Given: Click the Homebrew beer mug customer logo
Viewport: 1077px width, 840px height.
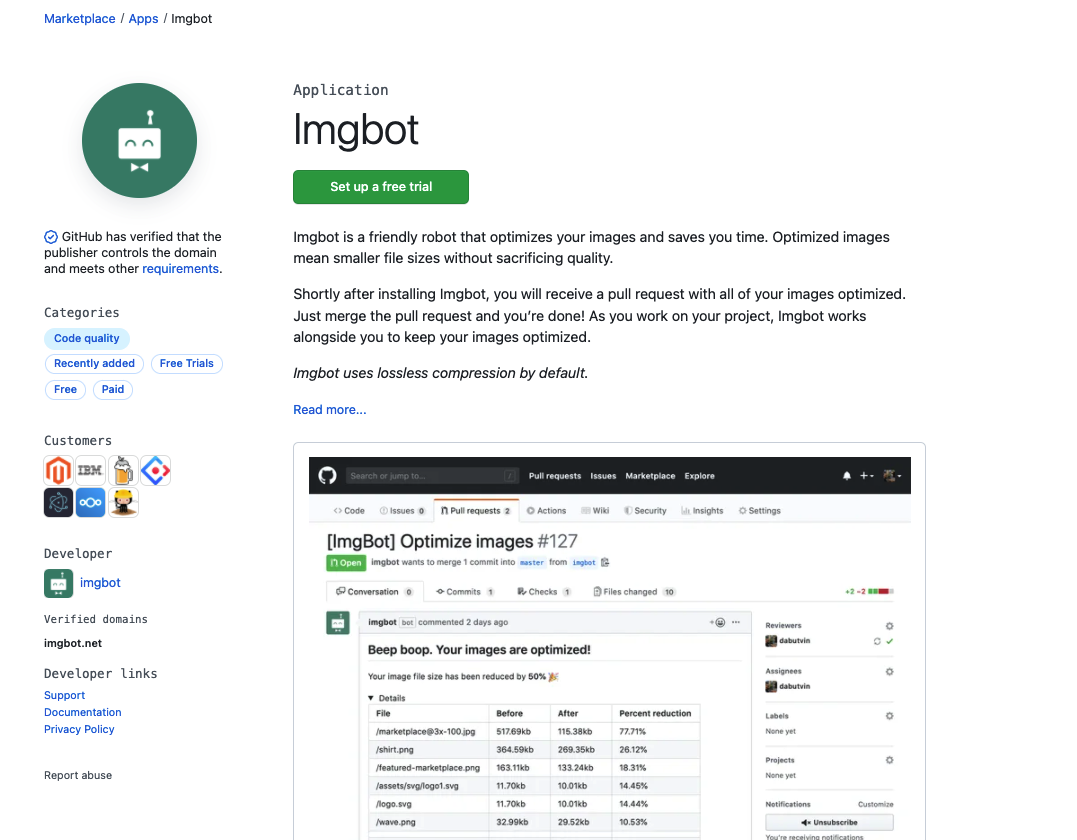Looking at the screenshot, I should point(122,470).
